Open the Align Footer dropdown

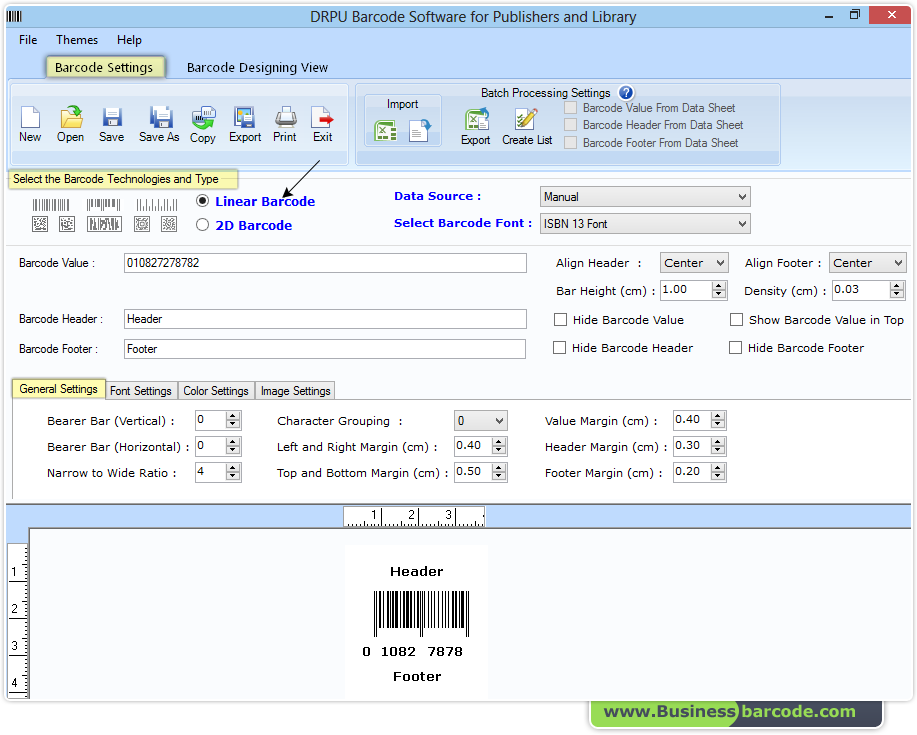(867, 263)
